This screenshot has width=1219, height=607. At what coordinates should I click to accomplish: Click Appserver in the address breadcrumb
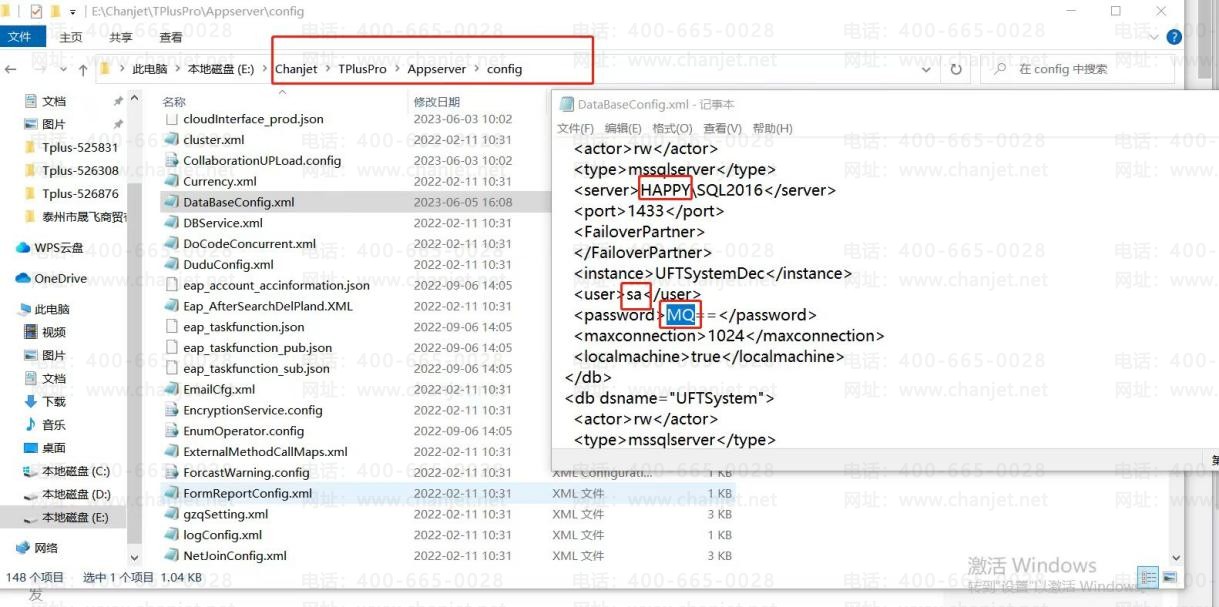(x=437, y=69)
